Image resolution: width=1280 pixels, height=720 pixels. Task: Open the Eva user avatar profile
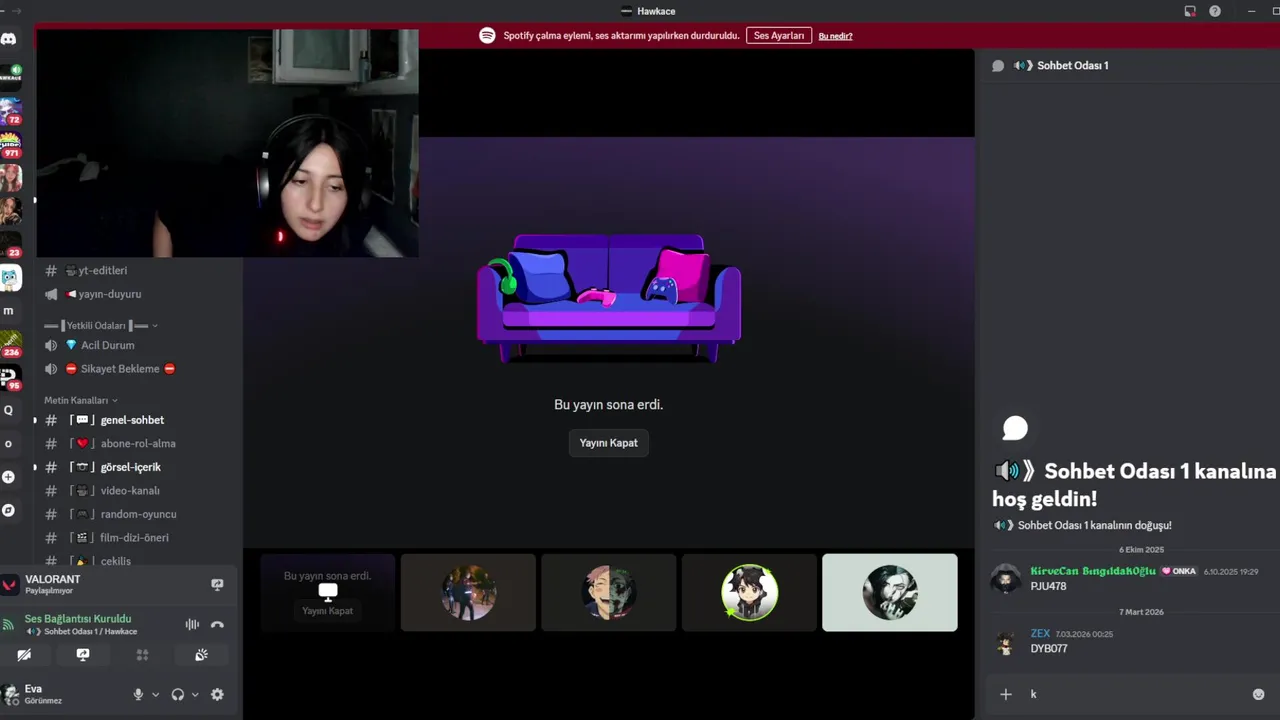click(11, 694)
